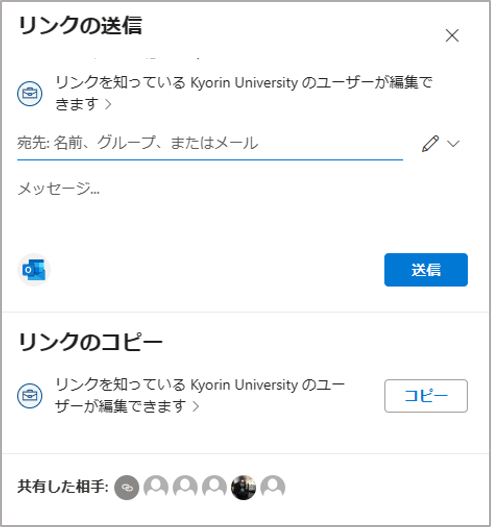Select the second gray person avatar in shared list

185,487
